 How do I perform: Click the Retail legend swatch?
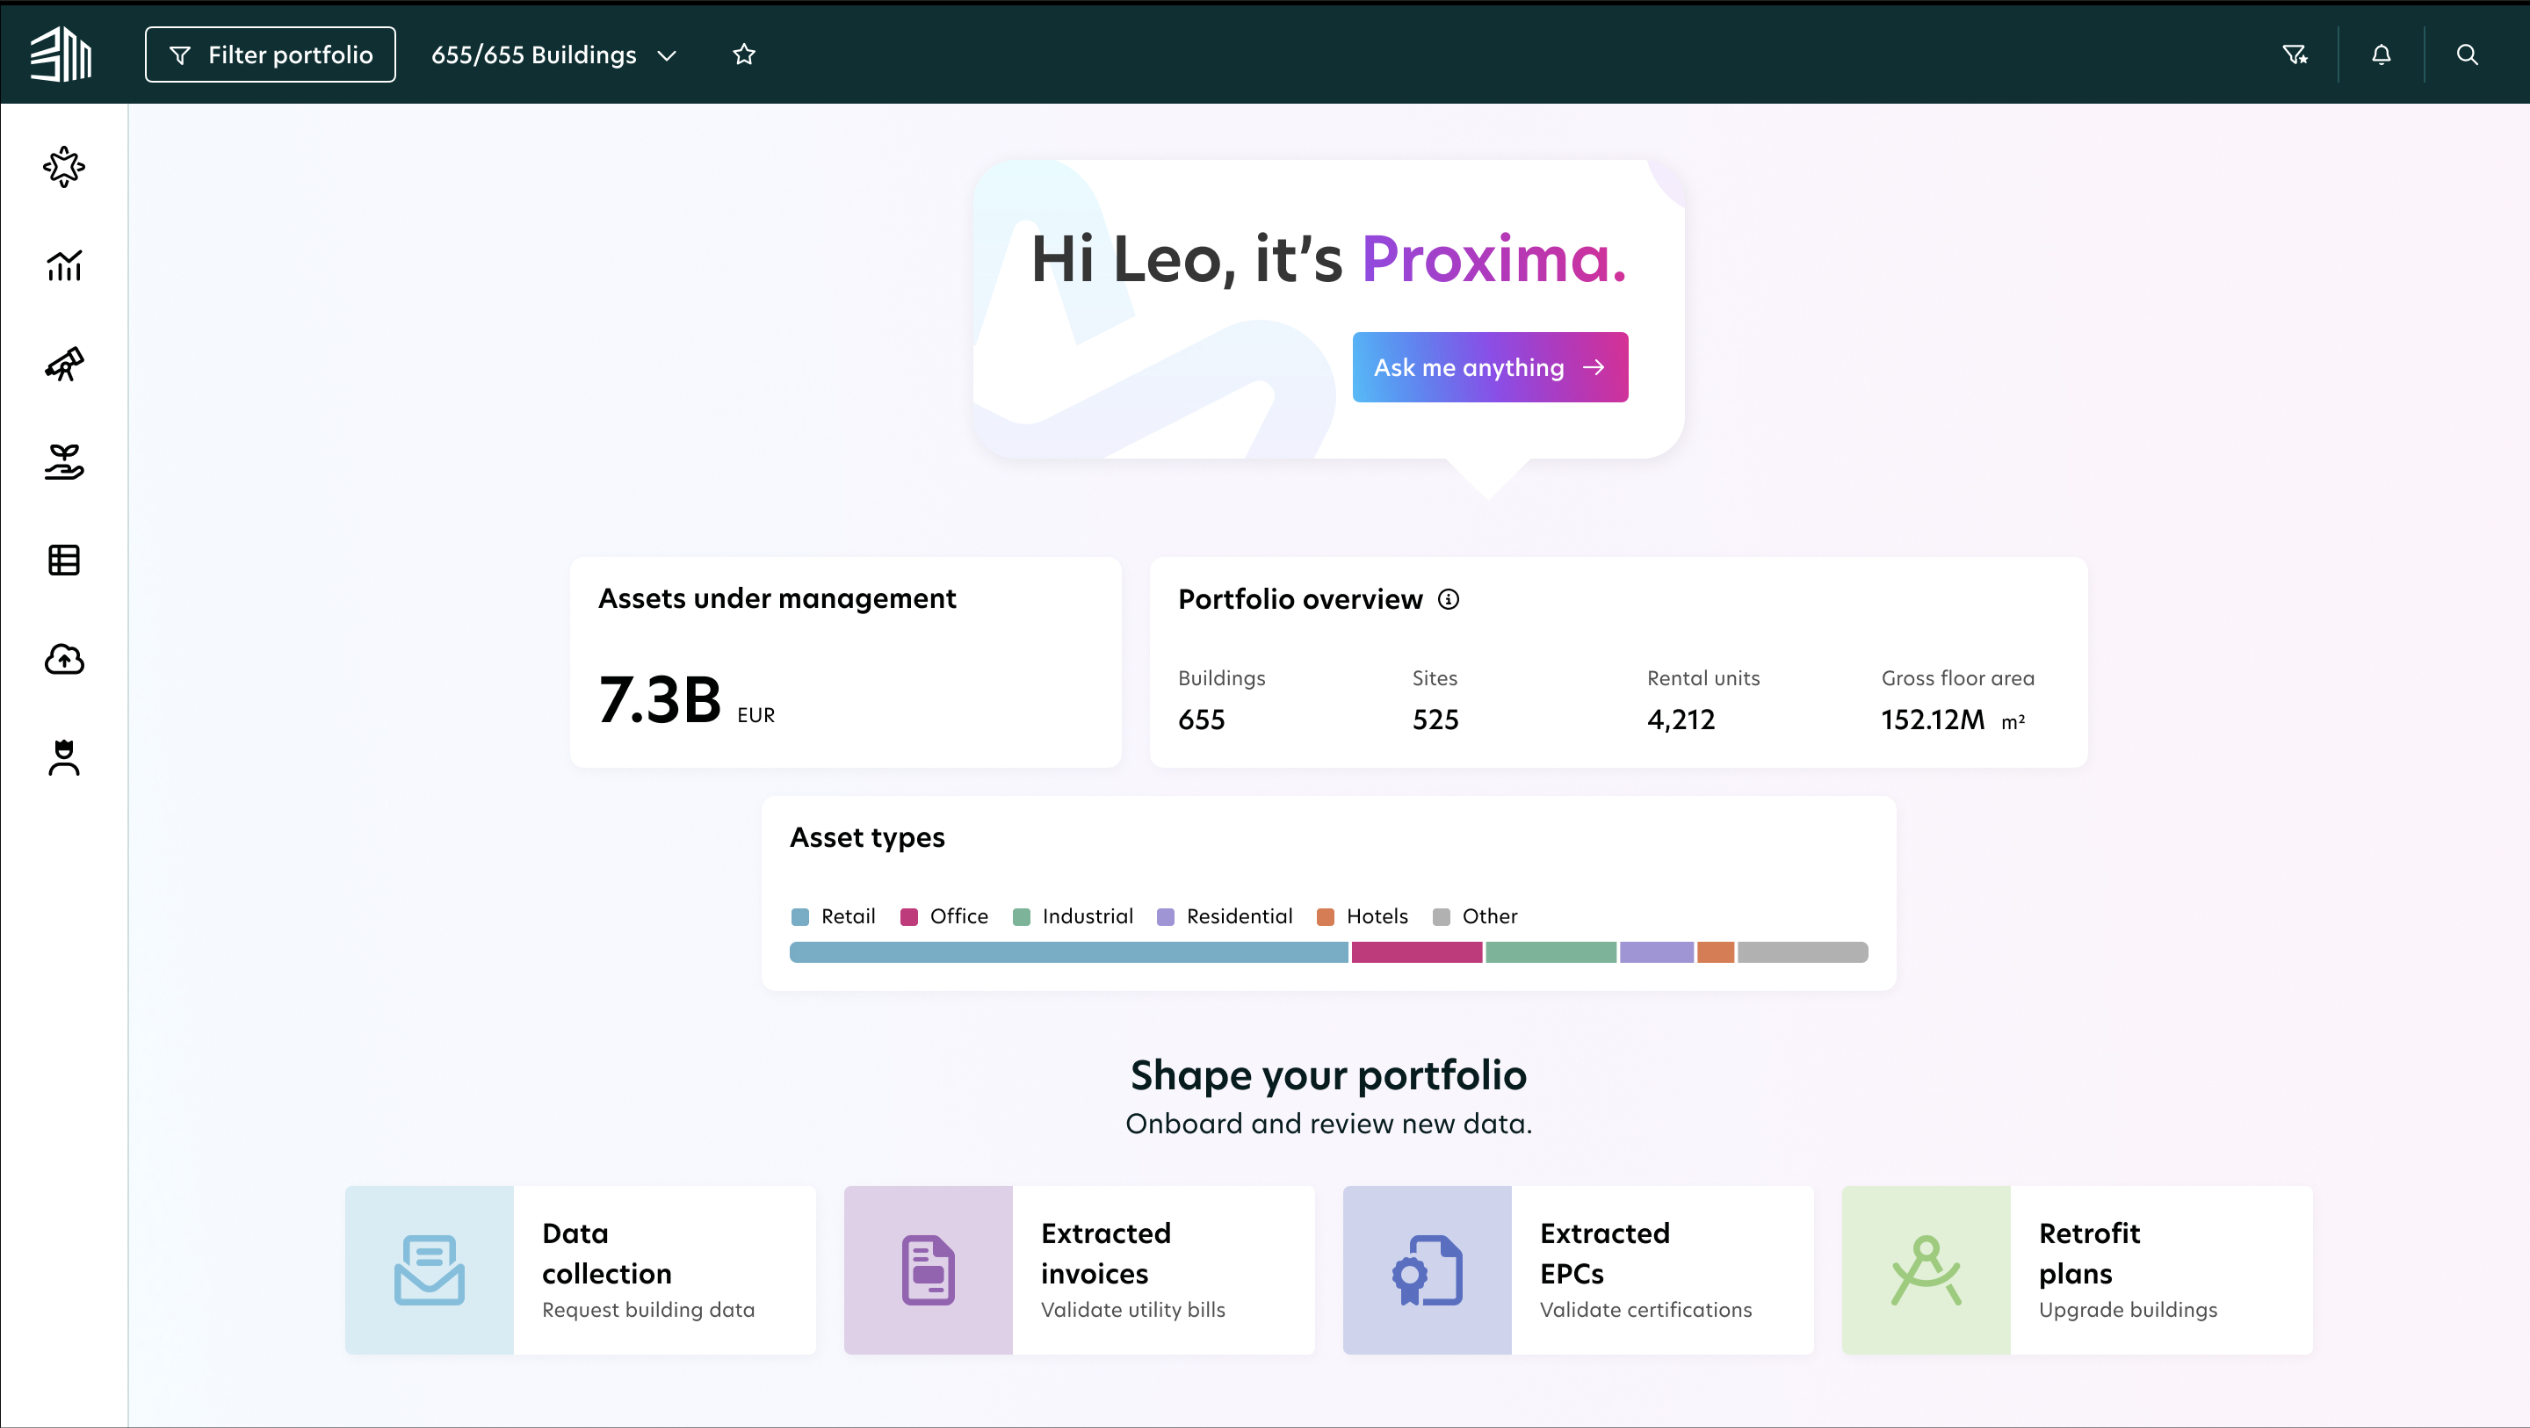(x=800, y=917)
